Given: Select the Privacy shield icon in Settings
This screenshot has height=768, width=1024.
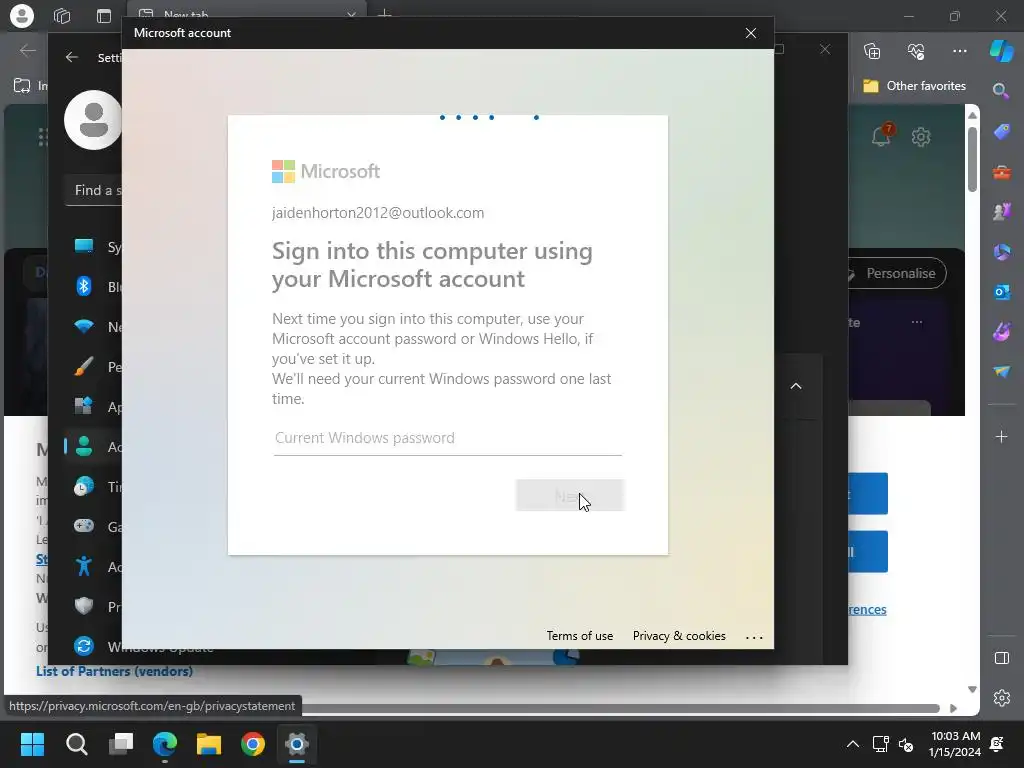Looking at the screenshot, I should pos(84,606).
